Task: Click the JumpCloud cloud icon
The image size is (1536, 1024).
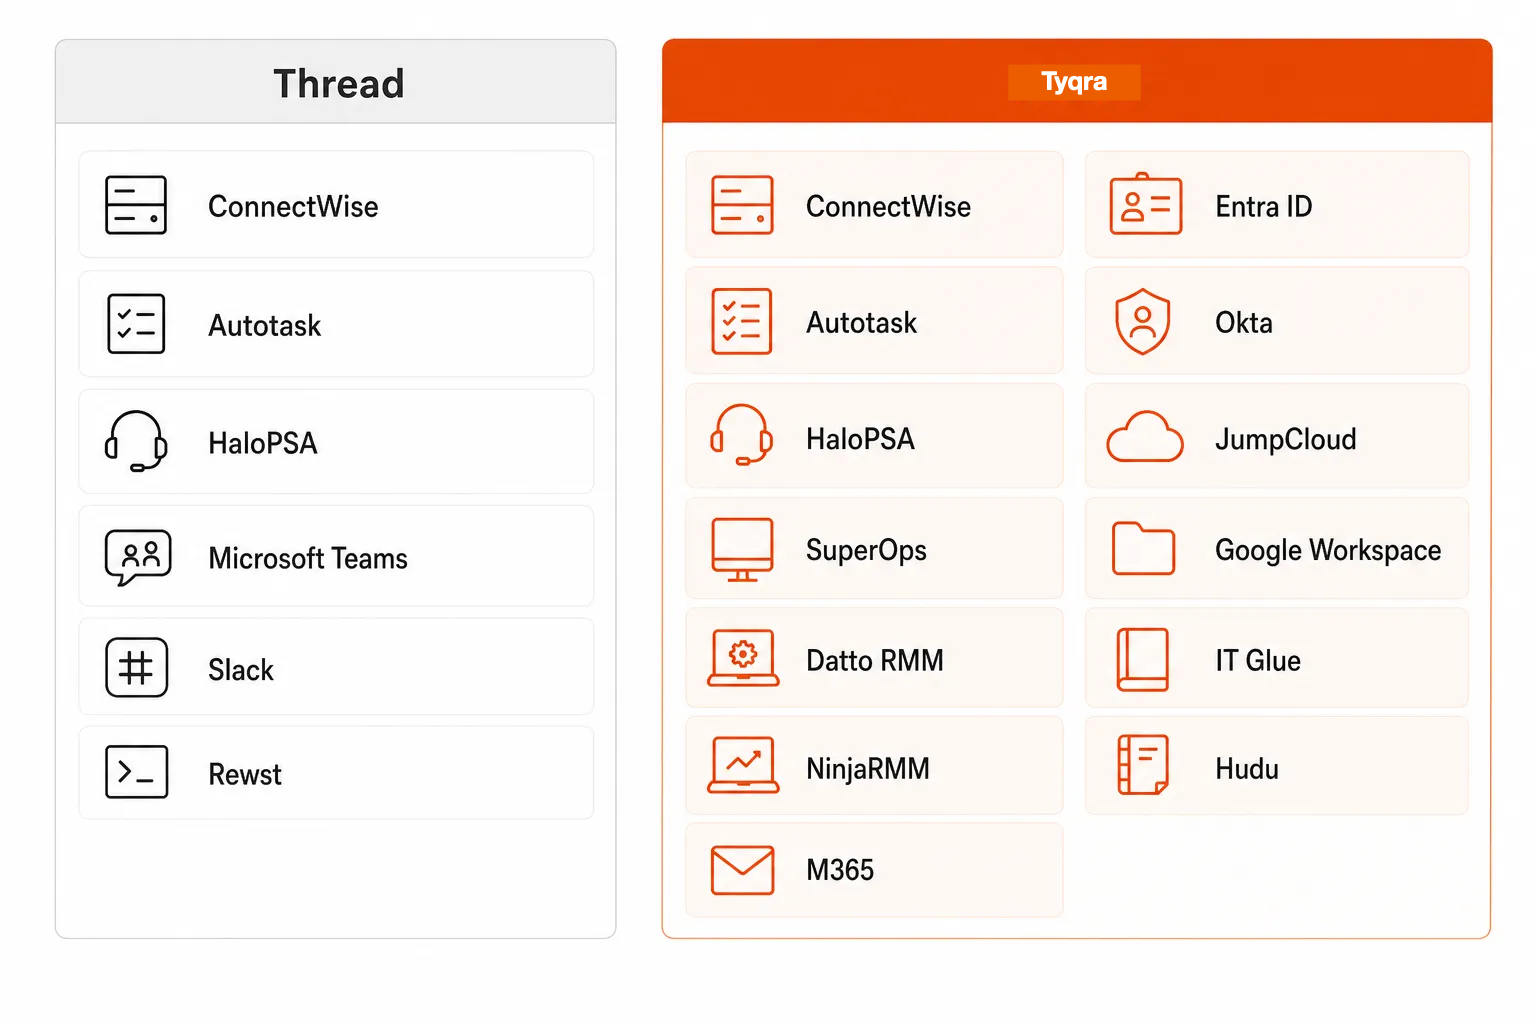Action: 1145,437
